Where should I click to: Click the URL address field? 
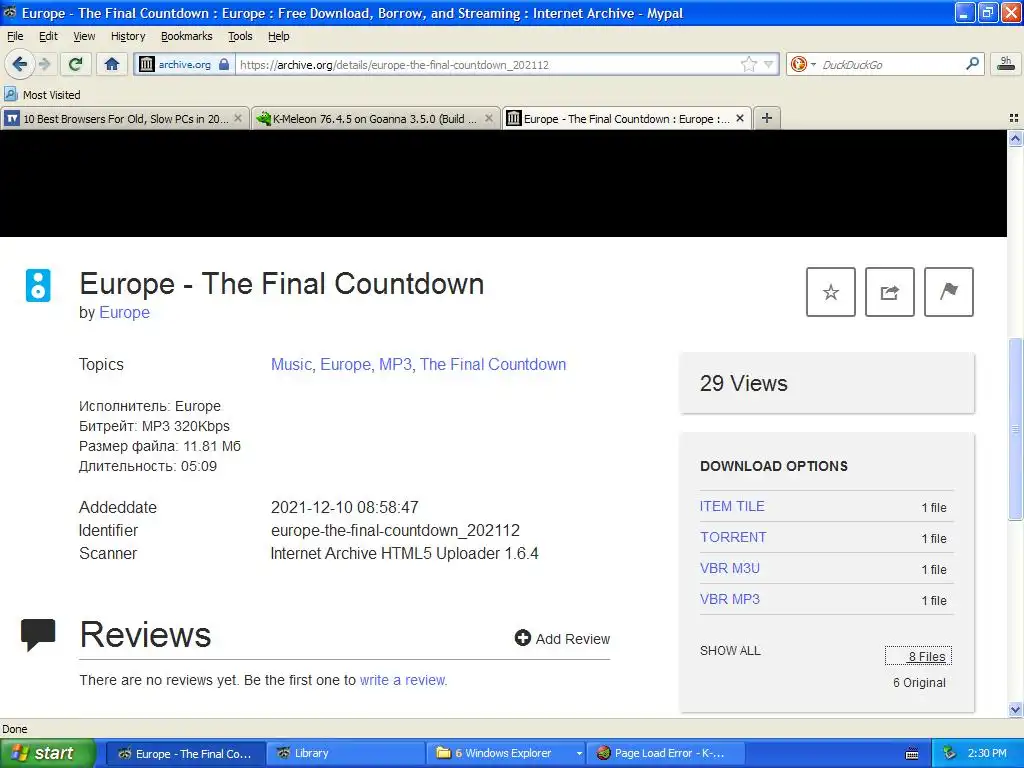(487, 65)
